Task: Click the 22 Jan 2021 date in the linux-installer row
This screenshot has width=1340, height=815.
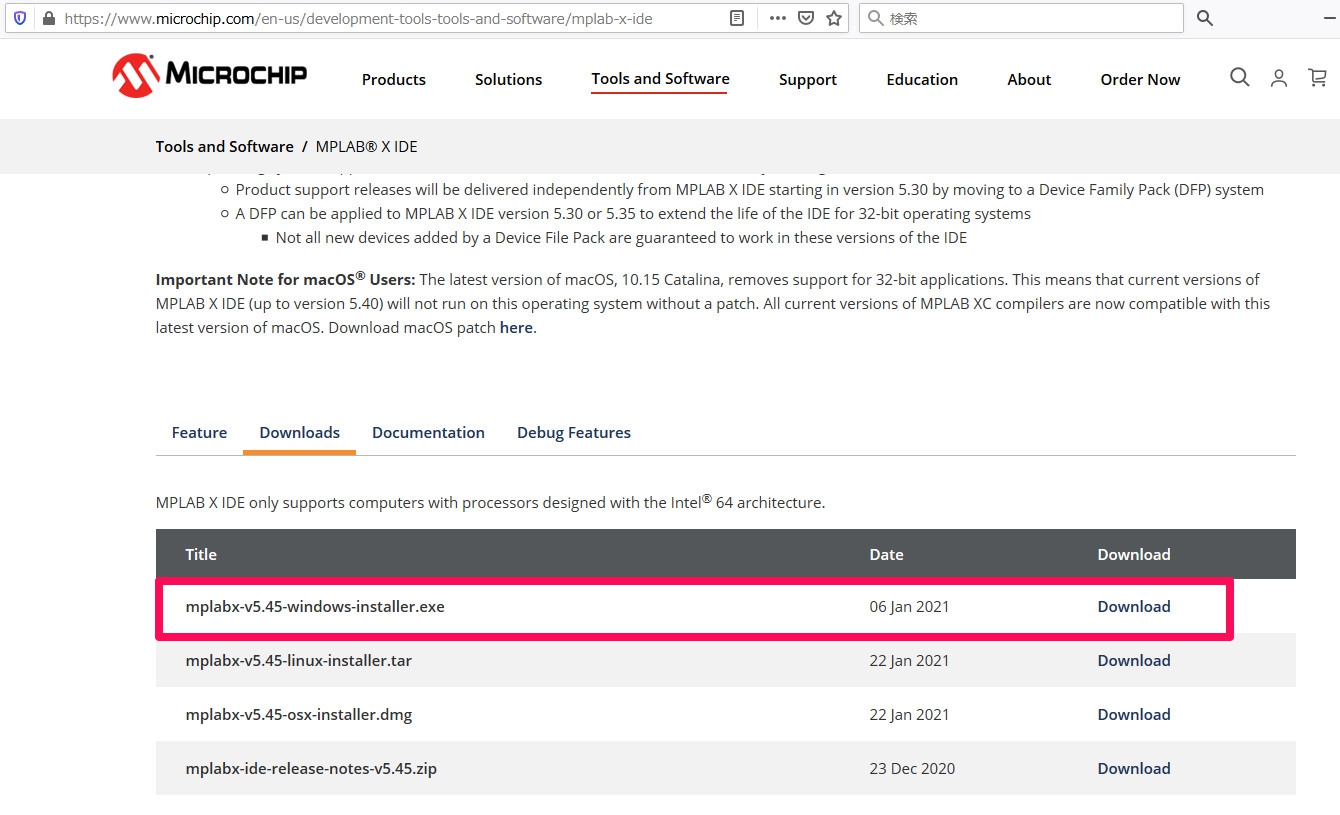Action: pyautogui.click(x=910, y=660)
